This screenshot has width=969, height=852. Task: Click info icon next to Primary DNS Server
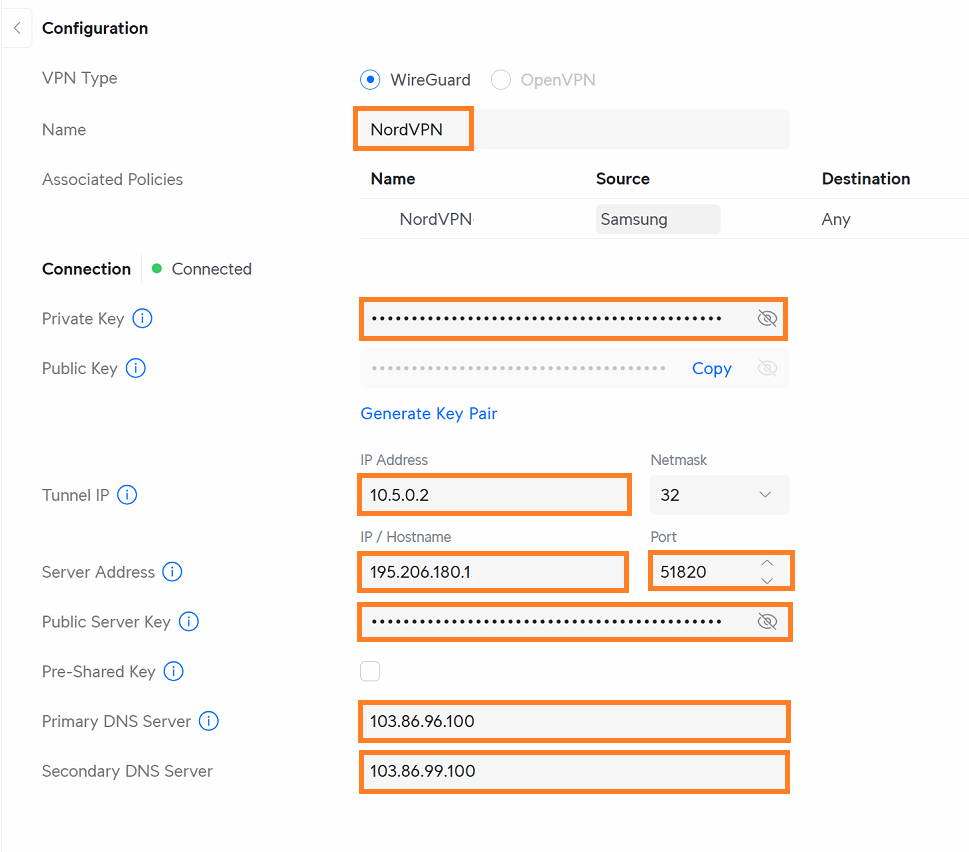coord(209,721)
